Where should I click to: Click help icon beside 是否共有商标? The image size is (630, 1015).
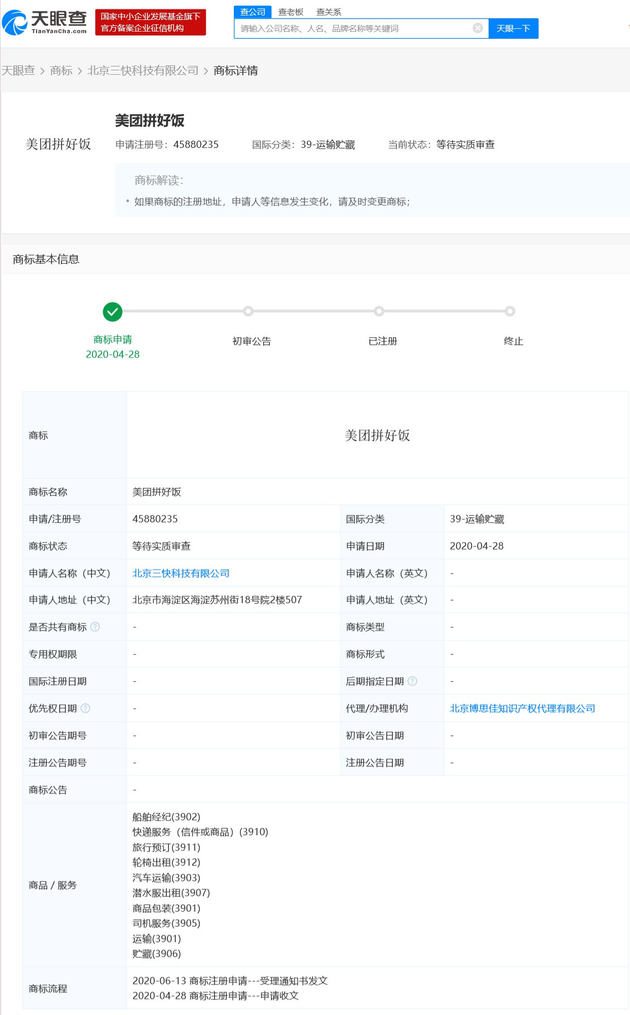tap(95, 627)
